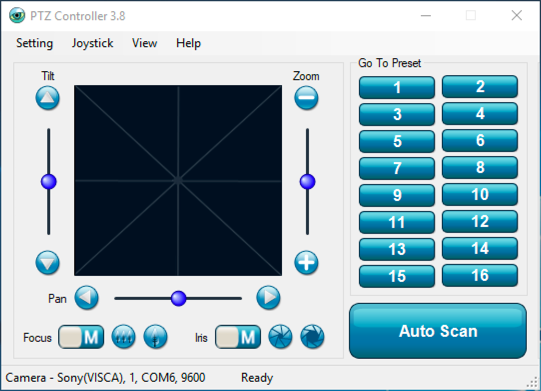This screenshot has width=541, height=391.
Task: Go to preset 9
Action: pos(397,195)
